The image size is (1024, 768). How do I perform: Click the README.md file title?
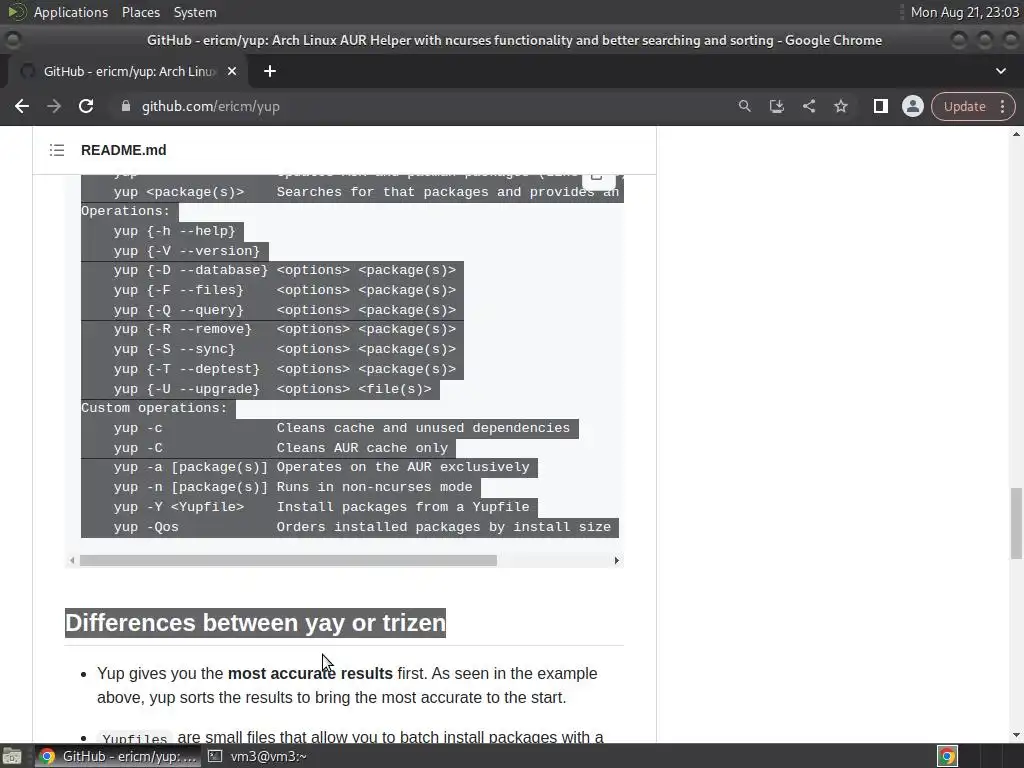click(x=123, y=150)
